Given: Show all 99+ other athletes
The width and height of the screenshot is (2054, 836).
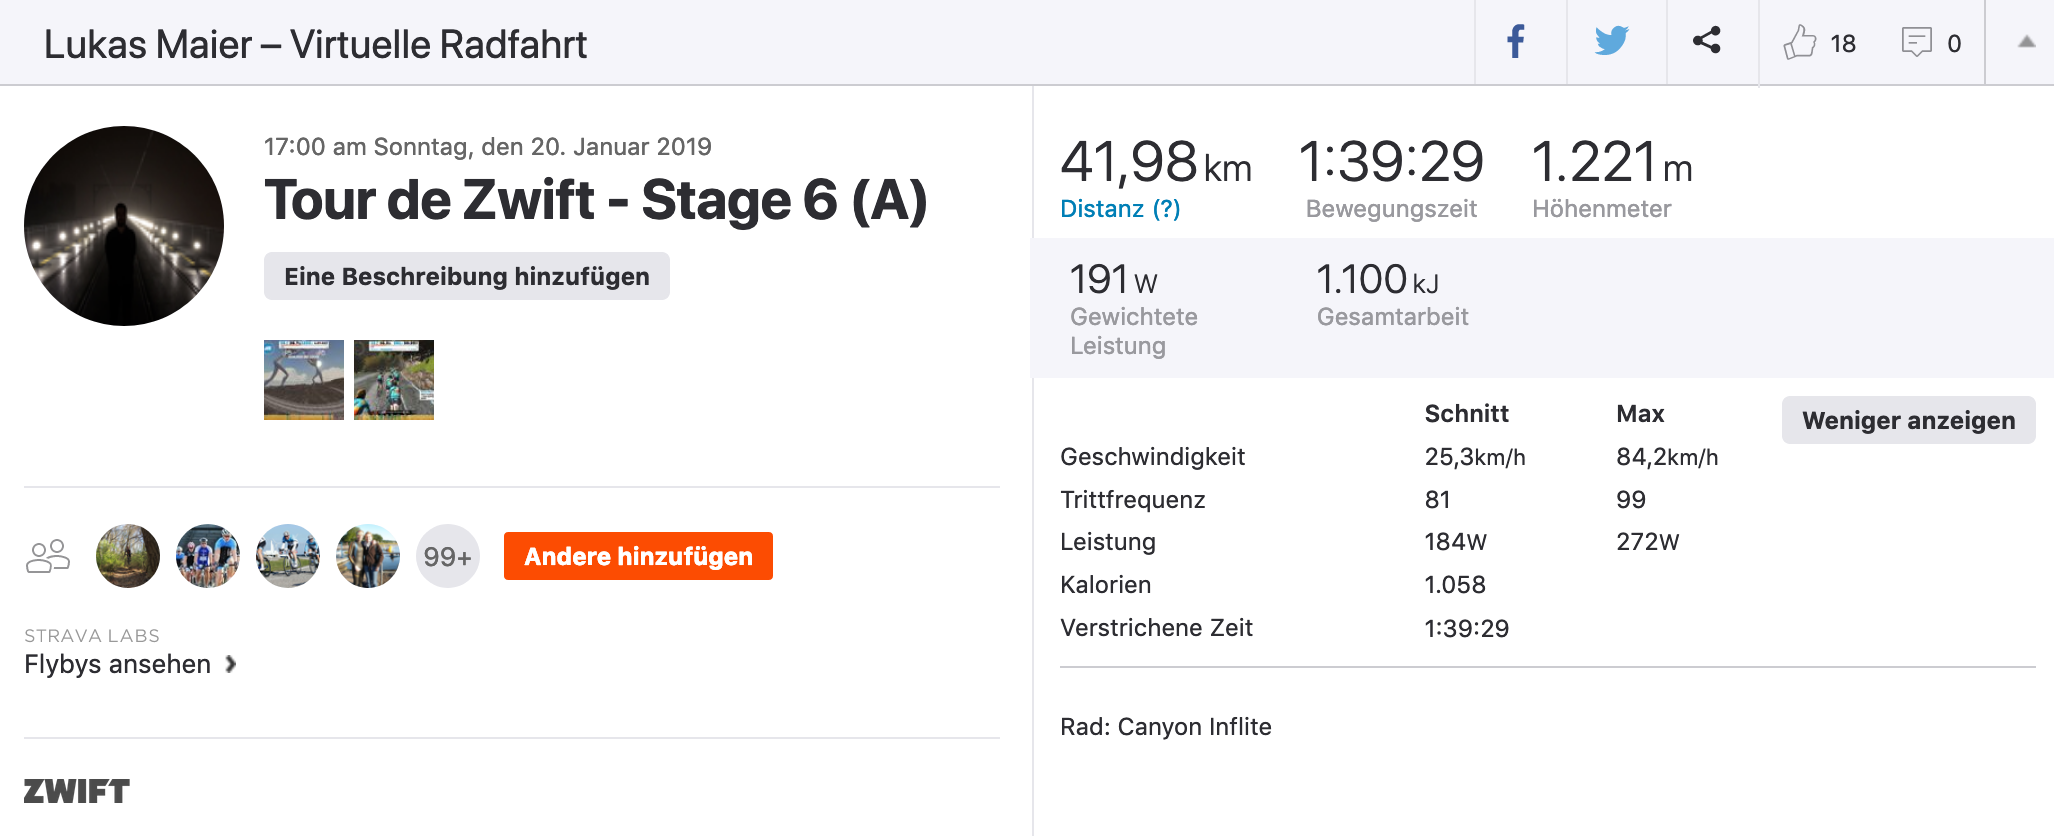Looking at the screenshot, I should pos(448,556).
